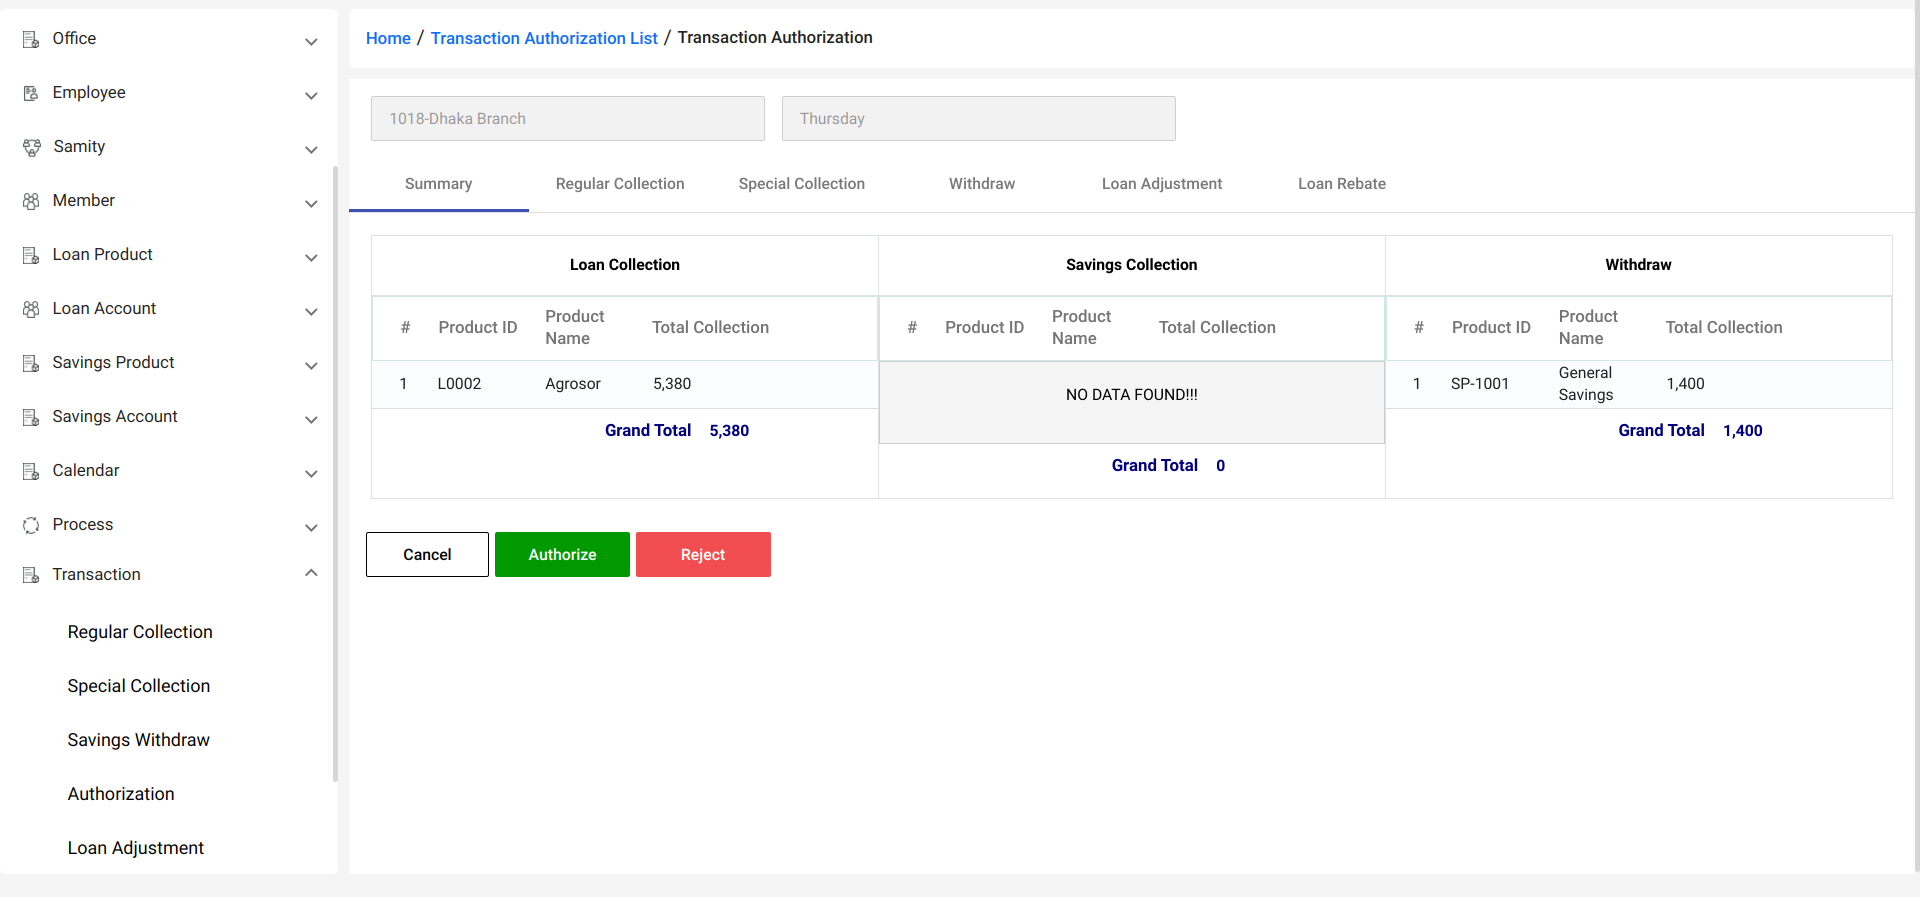Open Transaction Authorization List breadcrumb link
The image size is (1920, 897).
544,38
